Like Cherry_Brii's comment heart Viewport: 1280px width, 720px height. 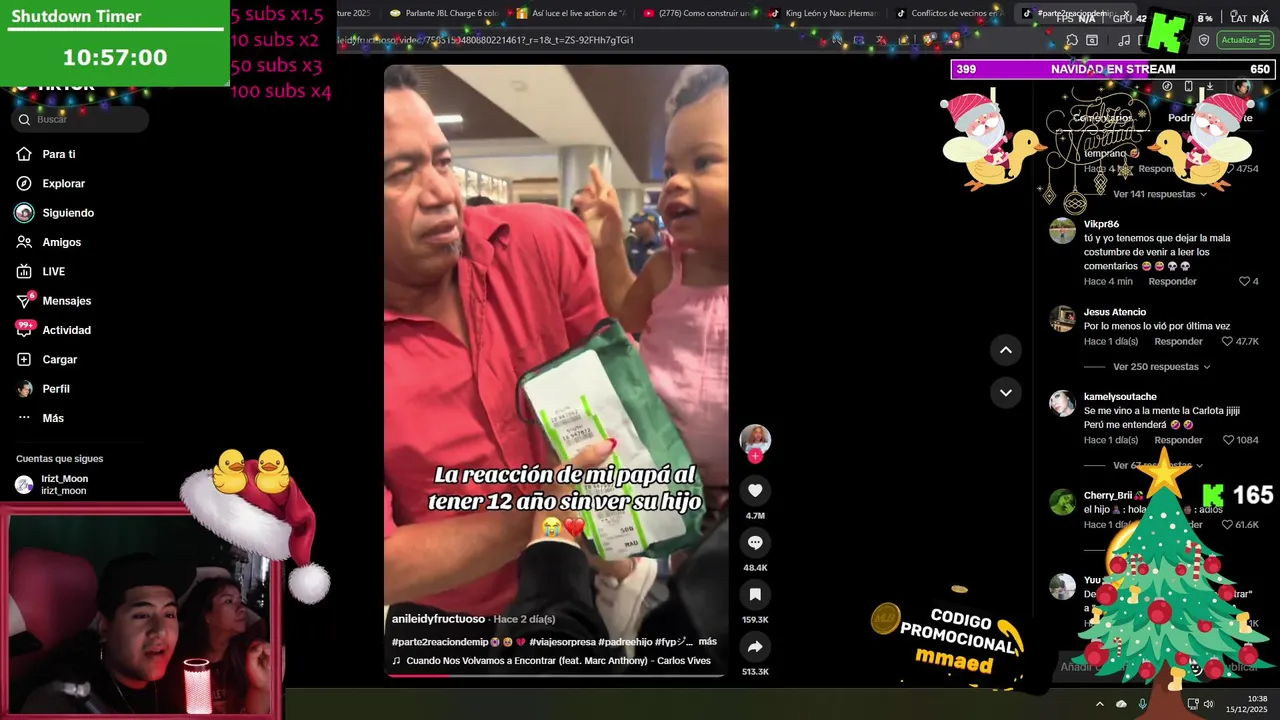pyautogui.click(x=1227, y=525)
